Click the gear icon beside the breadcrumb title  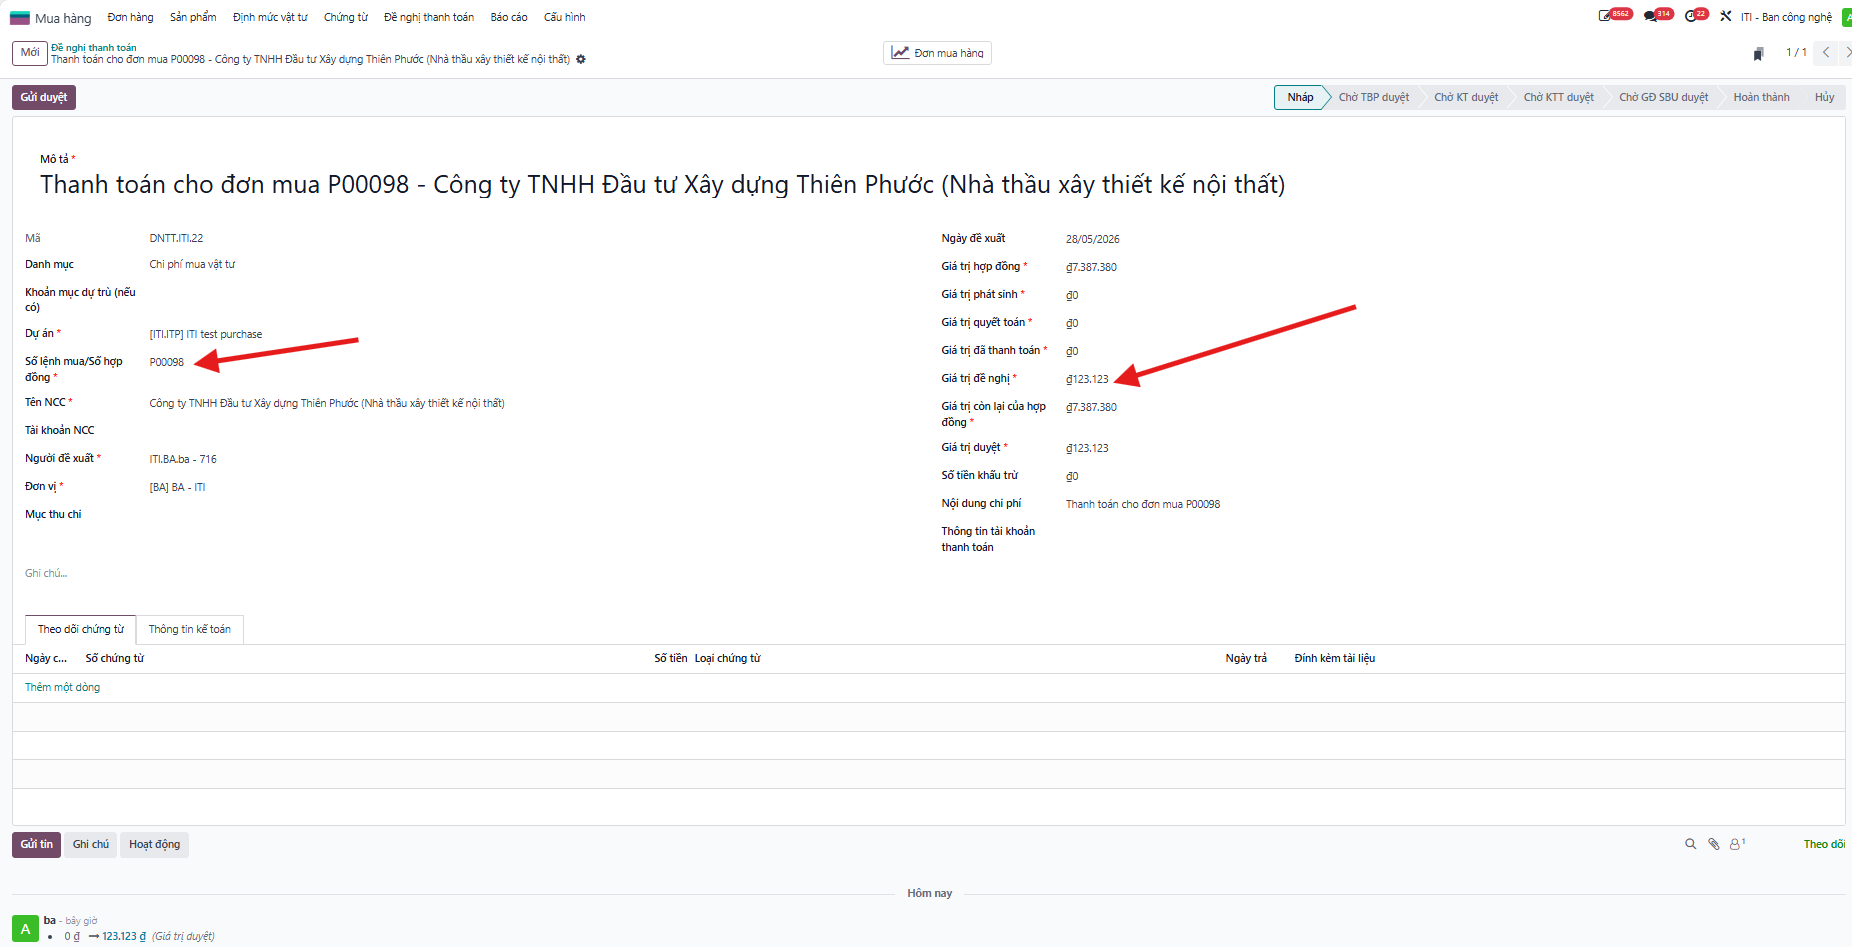point(581,60)
